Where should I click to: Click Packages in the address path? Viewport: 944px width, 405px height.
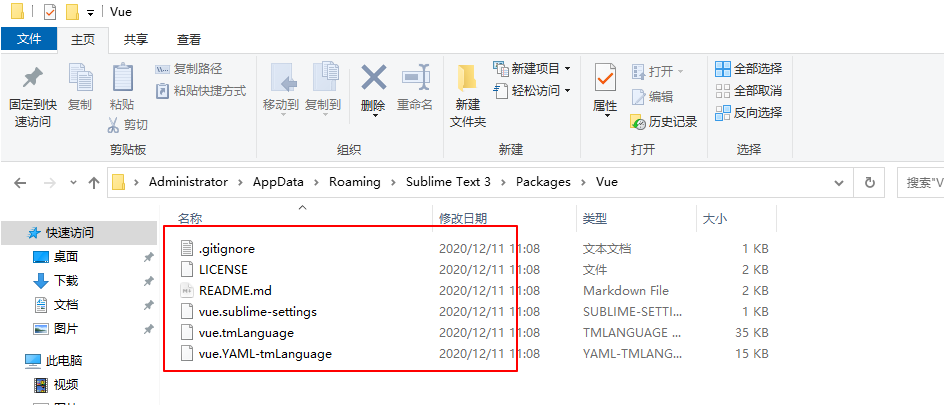pos(543,182)
